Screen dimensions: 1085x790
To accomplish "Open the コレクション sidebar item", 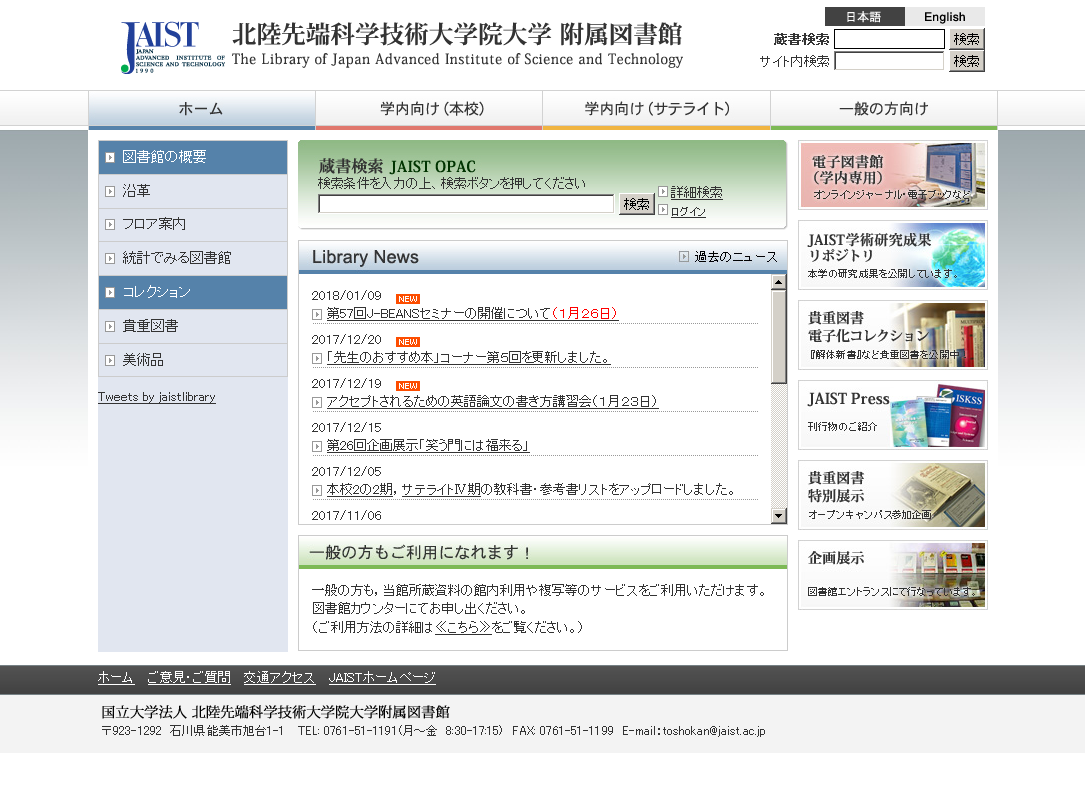I will click(x=193, y=292).
